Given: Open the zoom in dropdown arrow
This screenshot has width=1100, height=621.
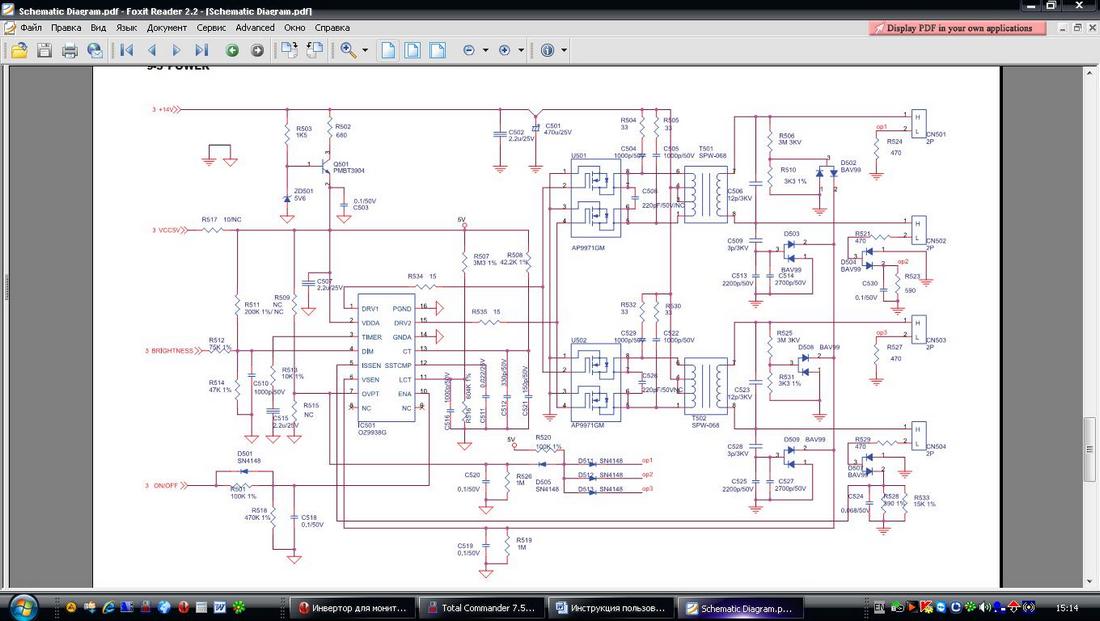Looking at the screenshot, I should tap(521, 50).
